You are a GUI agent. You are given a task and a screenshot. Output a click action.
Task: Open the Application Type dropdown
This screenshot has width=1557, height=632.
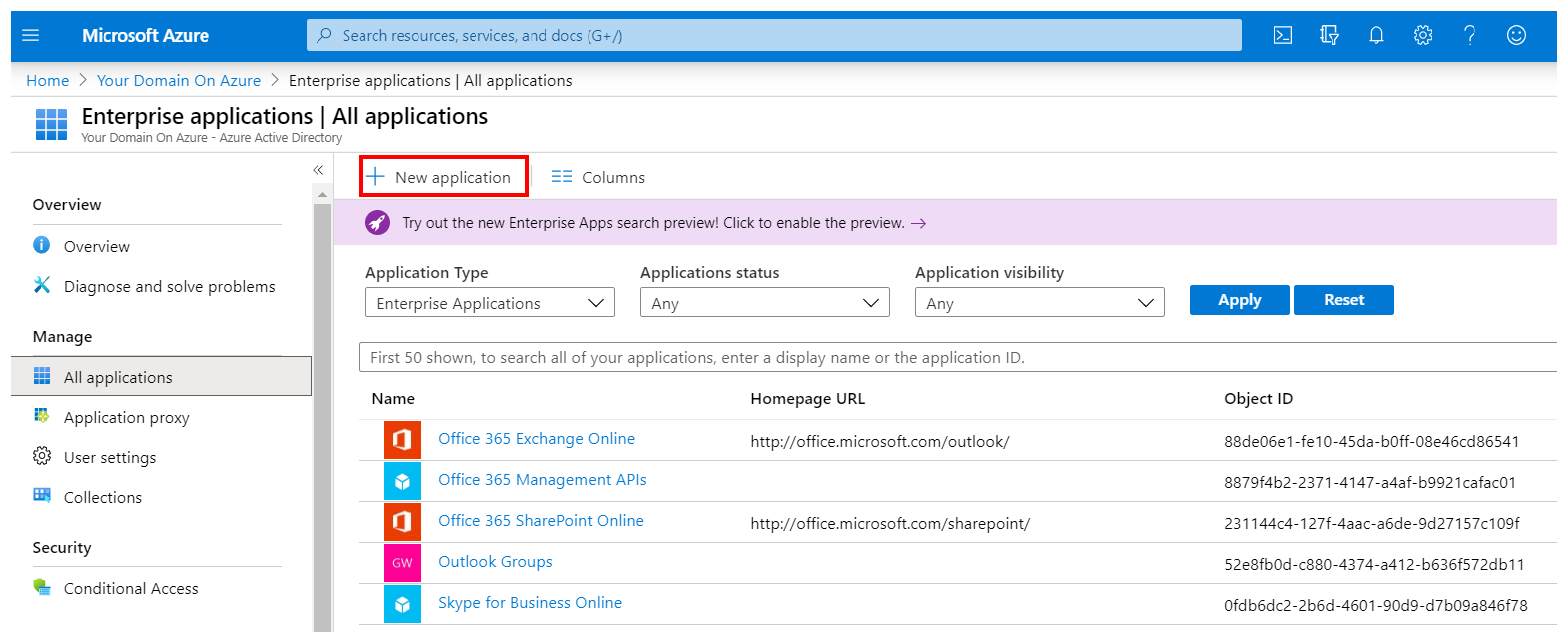[489, 302]
